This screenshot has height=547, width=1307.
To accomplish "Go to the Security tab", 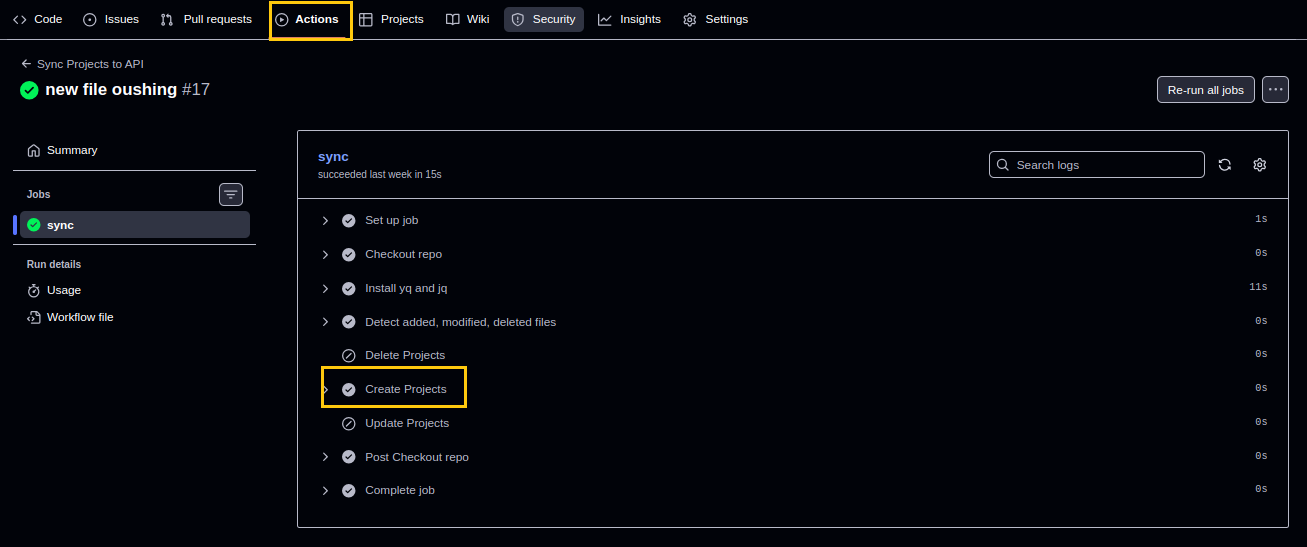I will coord(543,19).
